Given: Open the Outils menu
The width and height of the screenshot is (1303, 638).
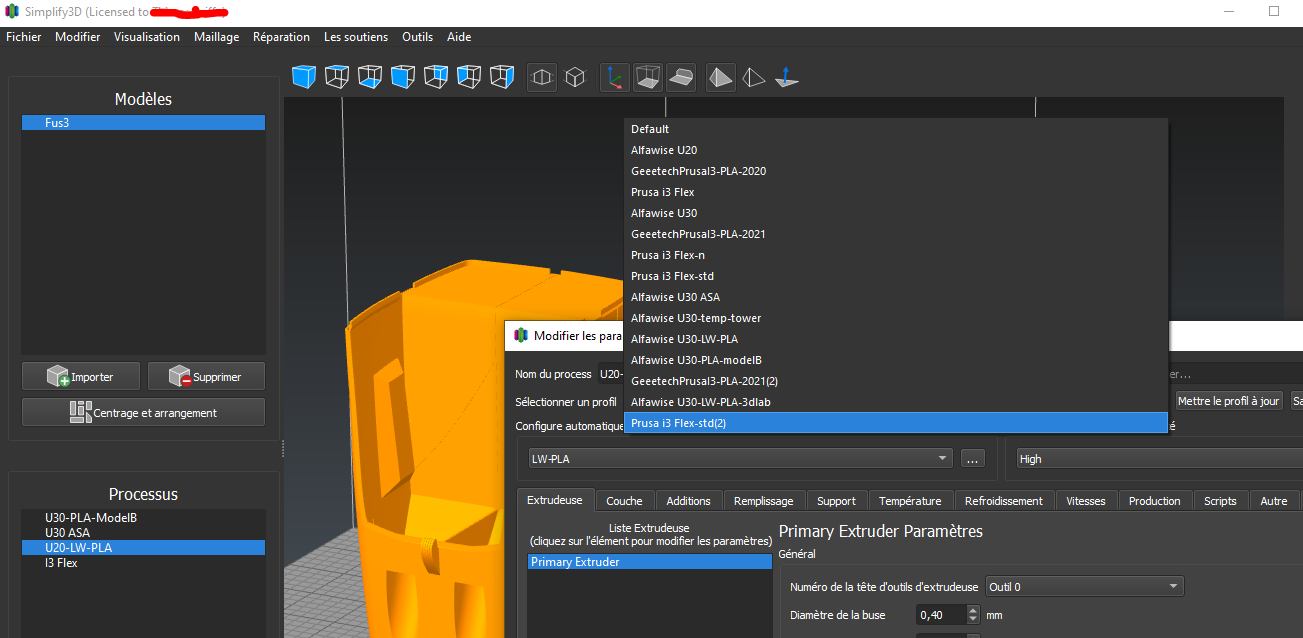Looking at the screenshot, I should pos(418,37).
